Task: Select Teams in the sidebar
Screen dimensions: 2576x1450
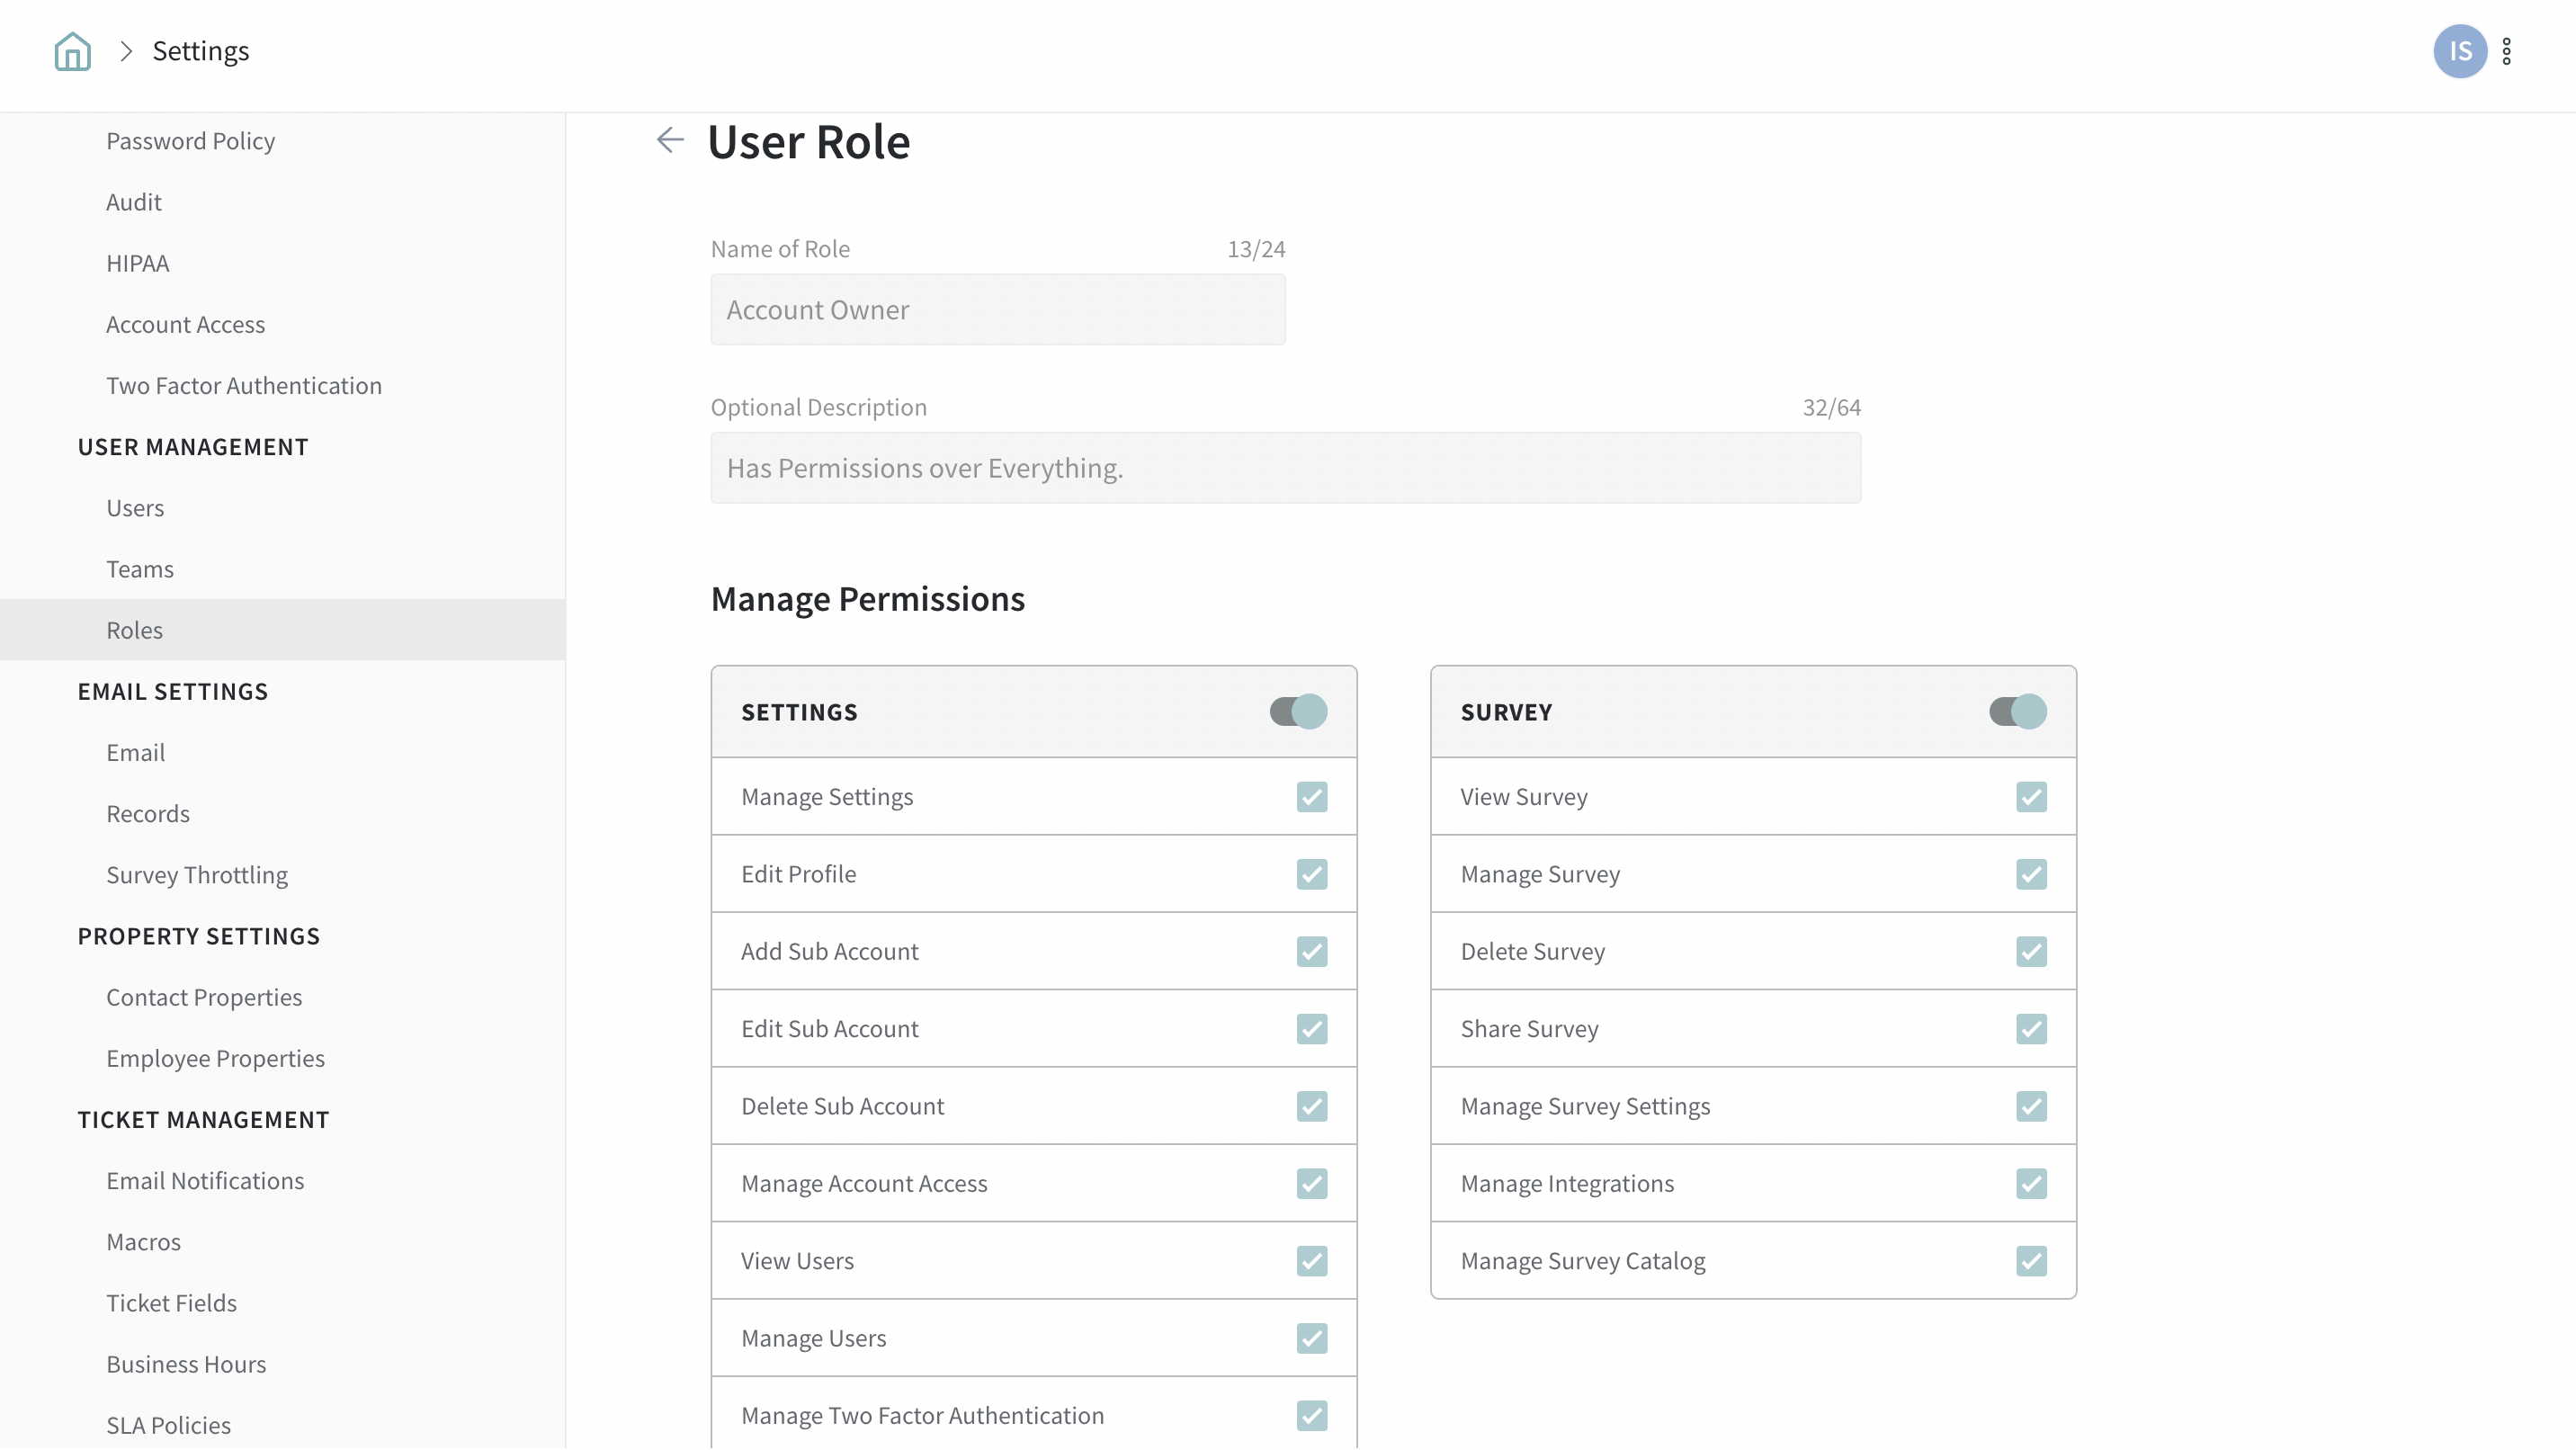Action: (140, 570)
